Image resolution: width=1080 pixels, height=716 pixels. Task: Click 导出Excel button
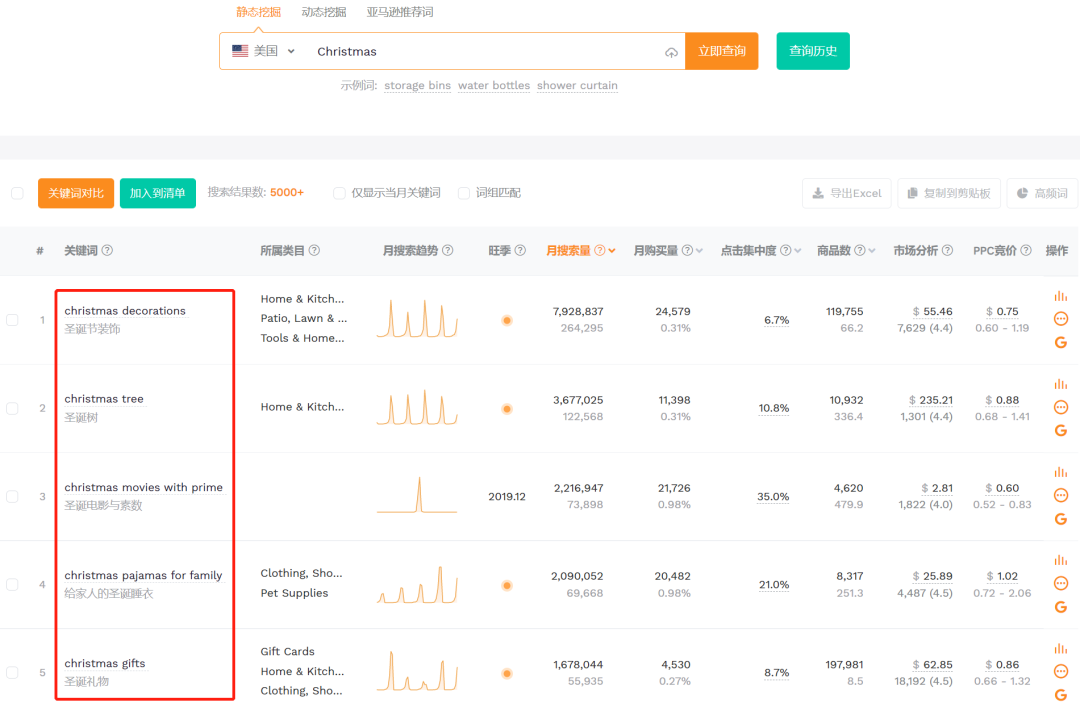click(847, 193)
